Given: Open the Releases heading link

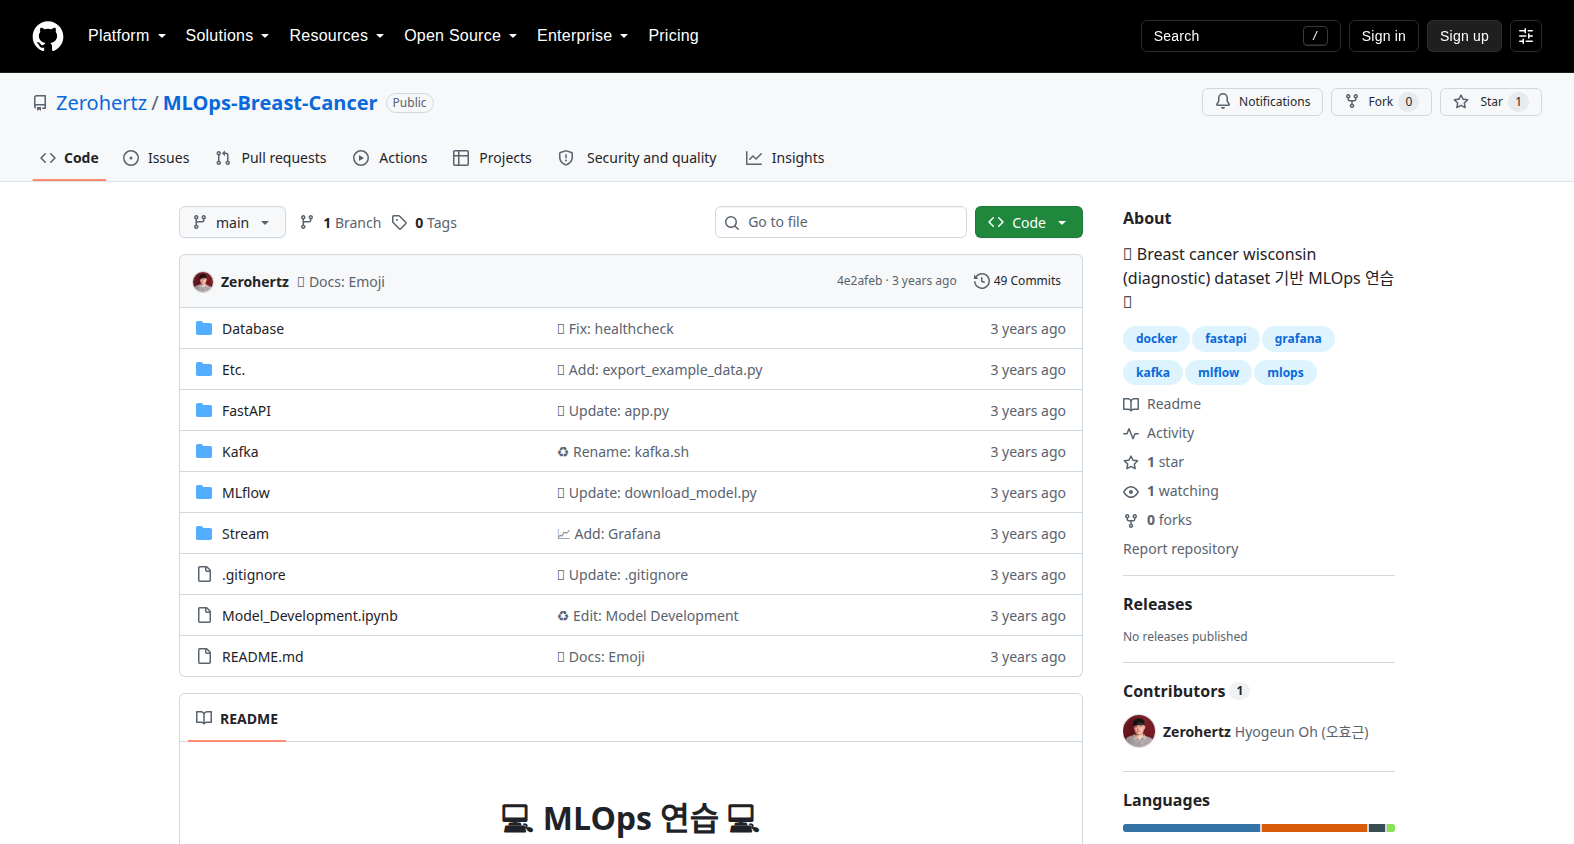Looking at the screenshot, I should pyautogui.click(x=1157, y=604).
